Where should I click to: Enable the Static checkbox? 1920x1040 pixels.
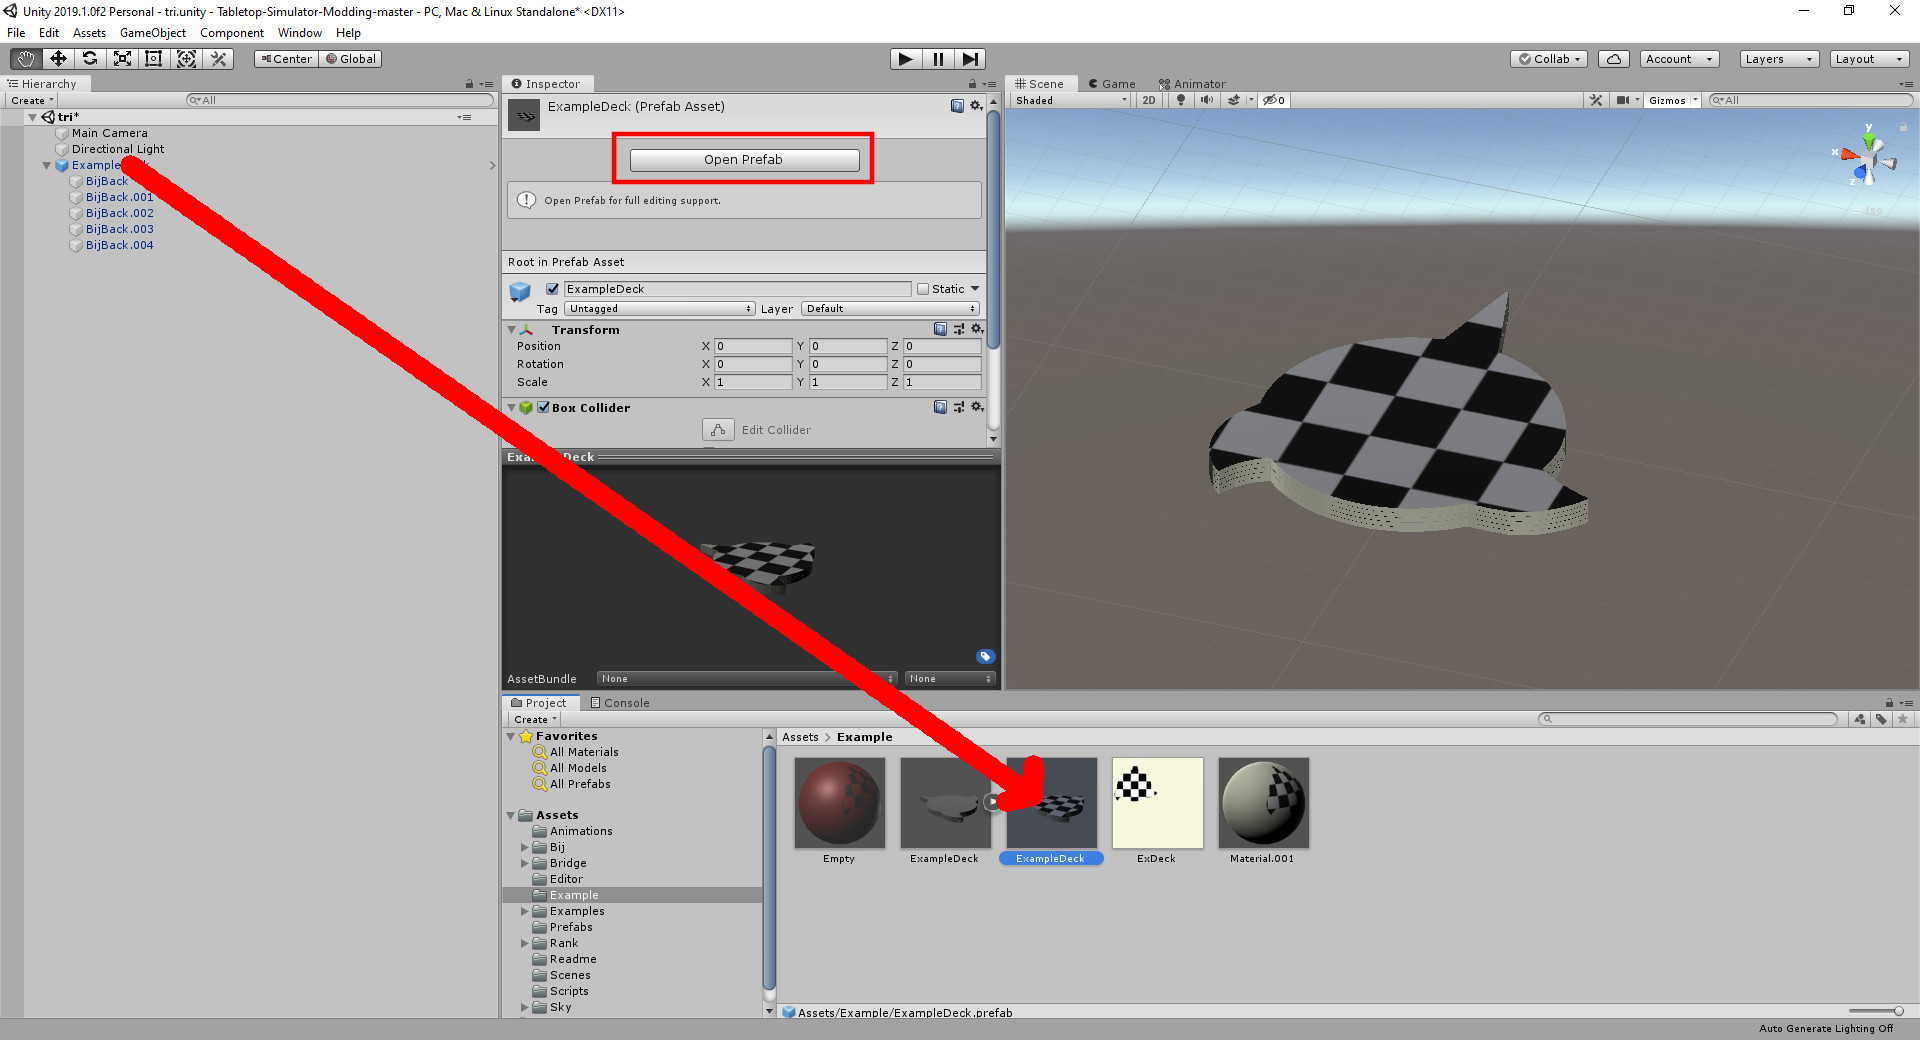tap(923, 289)
